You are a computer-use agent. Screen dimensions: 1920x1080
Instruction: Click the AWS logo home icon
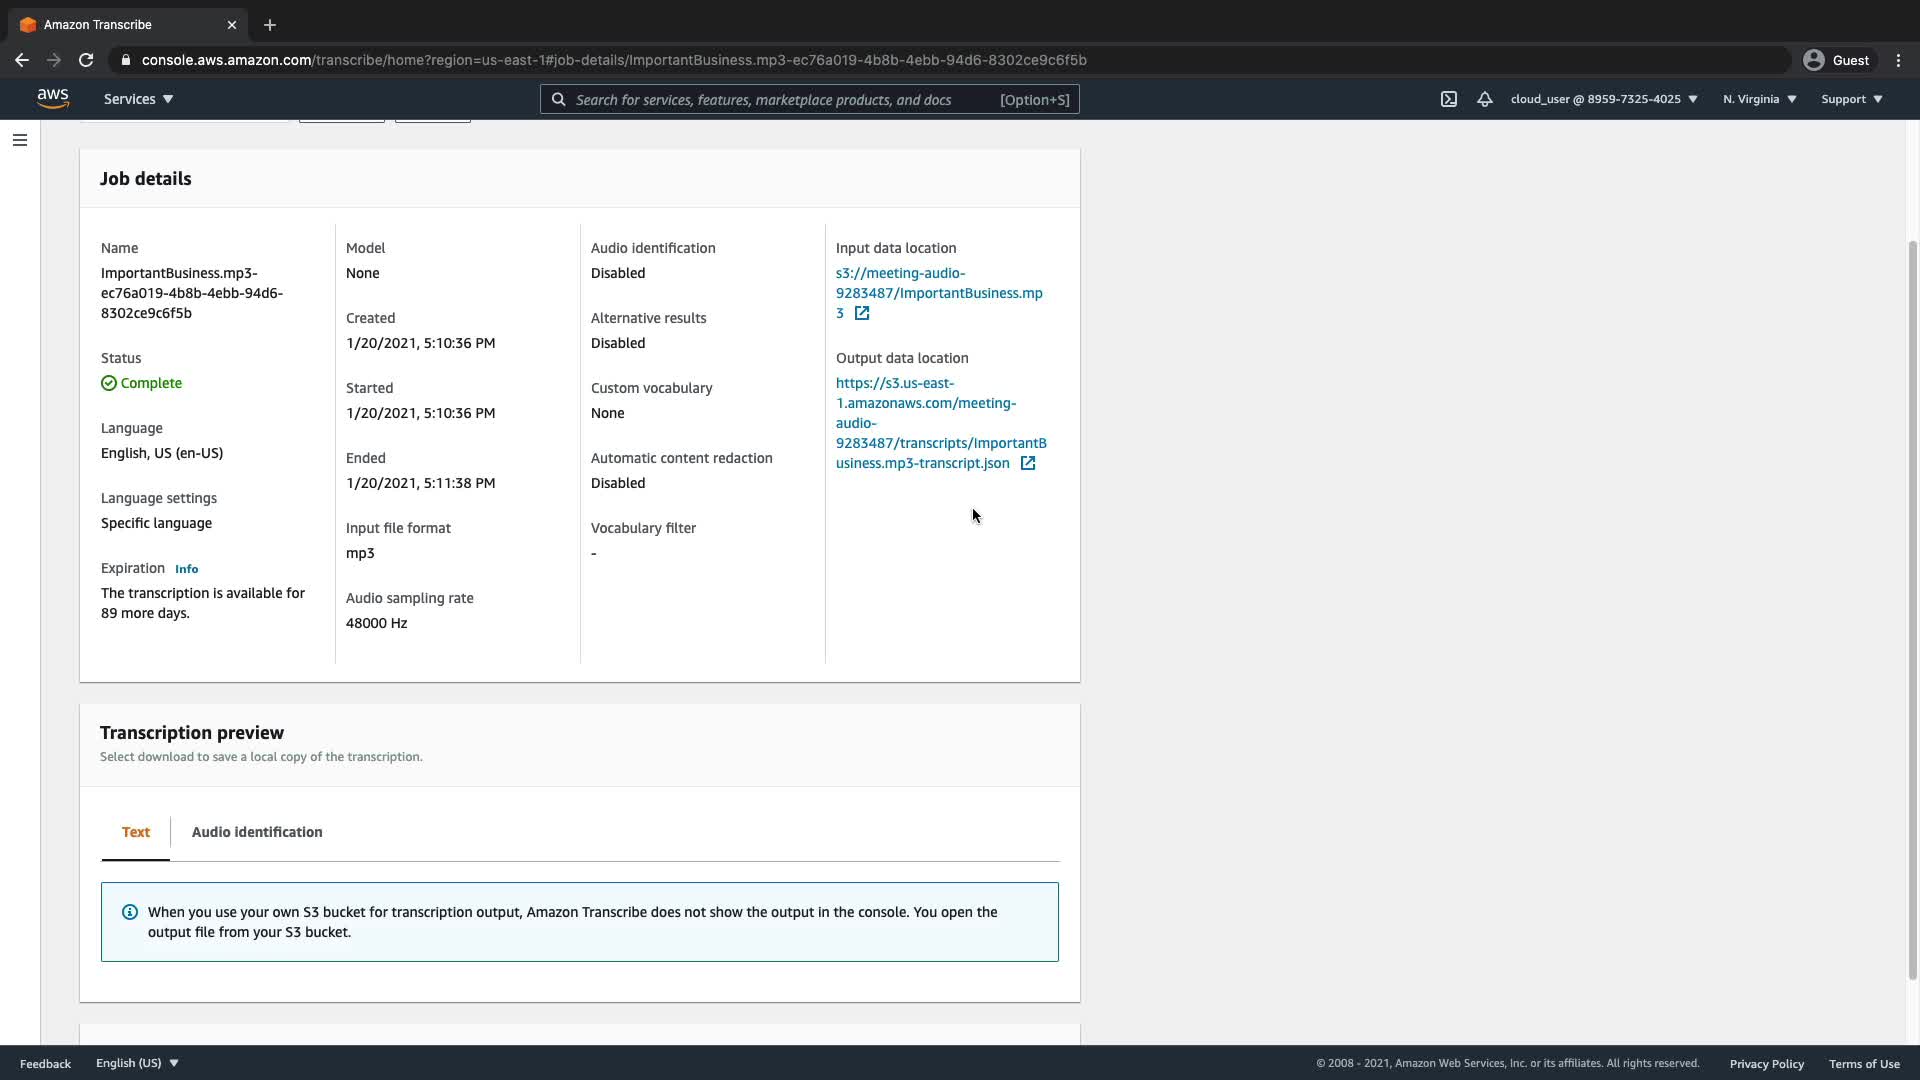coord(53,99)
